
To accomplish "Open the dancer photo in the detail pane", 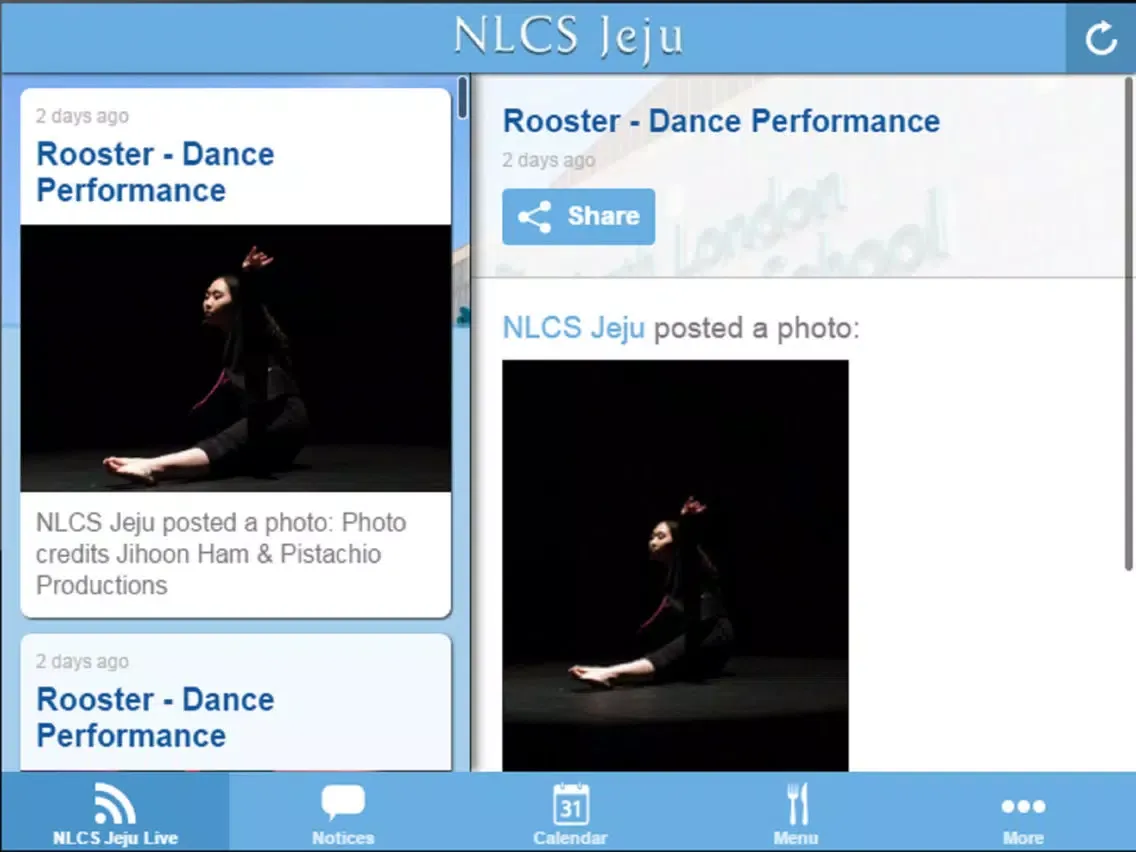I will (675, 565).
